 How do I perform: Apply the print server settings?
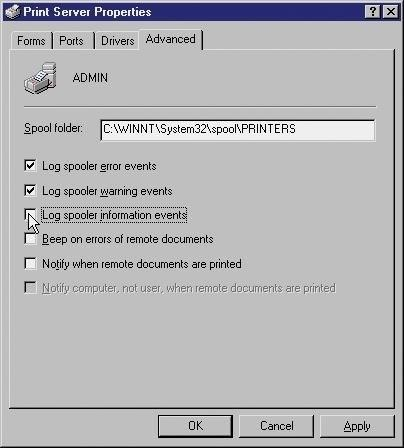(x=357, y=426)
